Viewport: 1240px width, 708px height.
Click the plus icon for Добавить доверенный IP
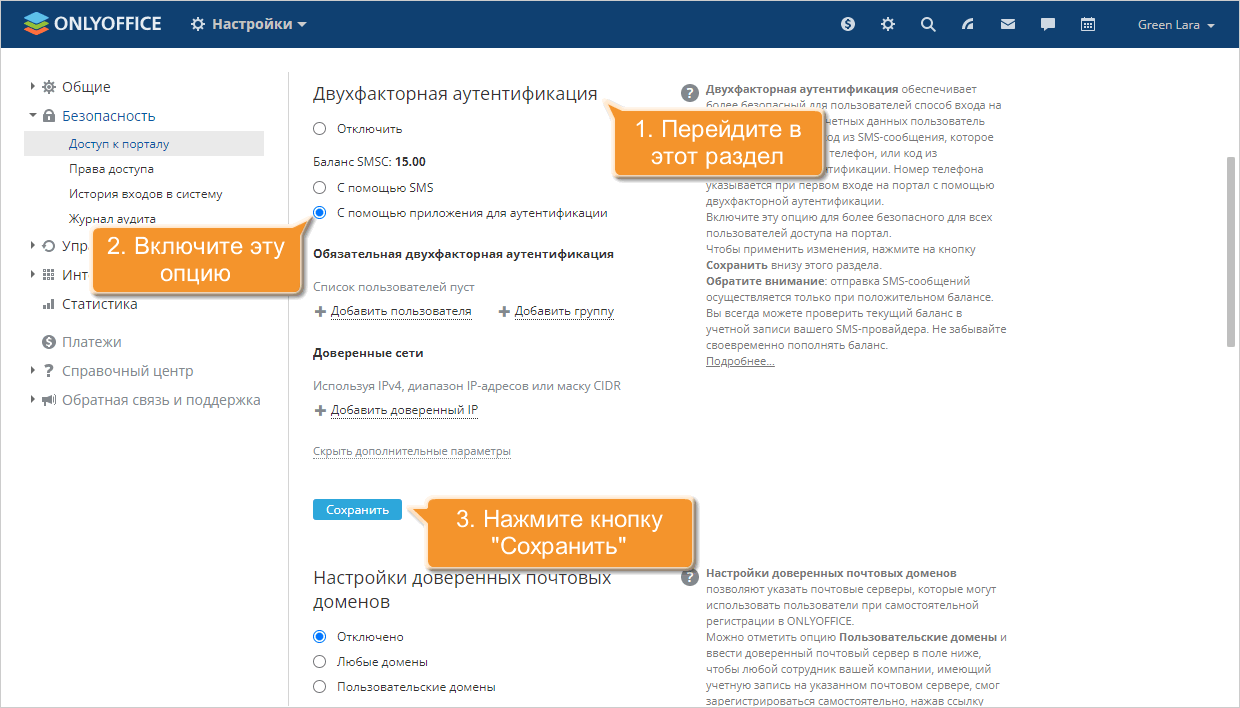(x=320, y=410)
